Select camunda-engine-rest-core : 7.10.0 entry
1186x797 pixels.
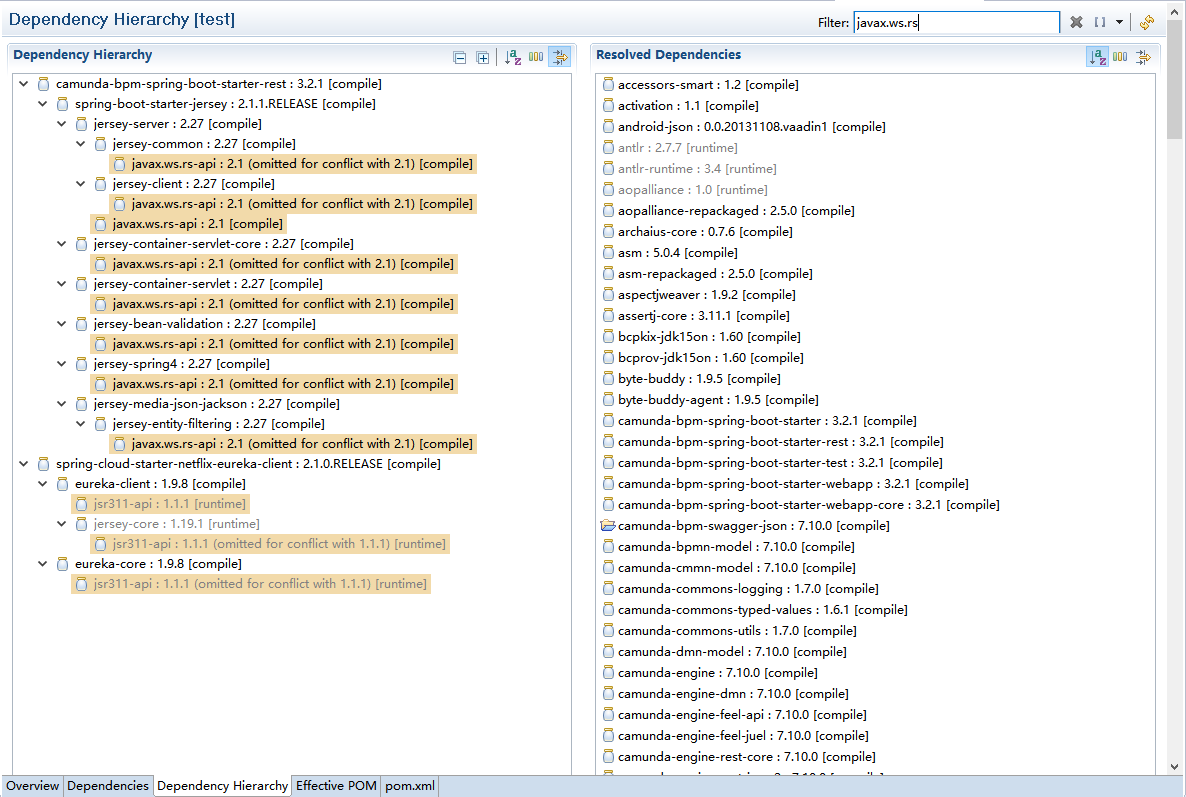coord(739,757)
